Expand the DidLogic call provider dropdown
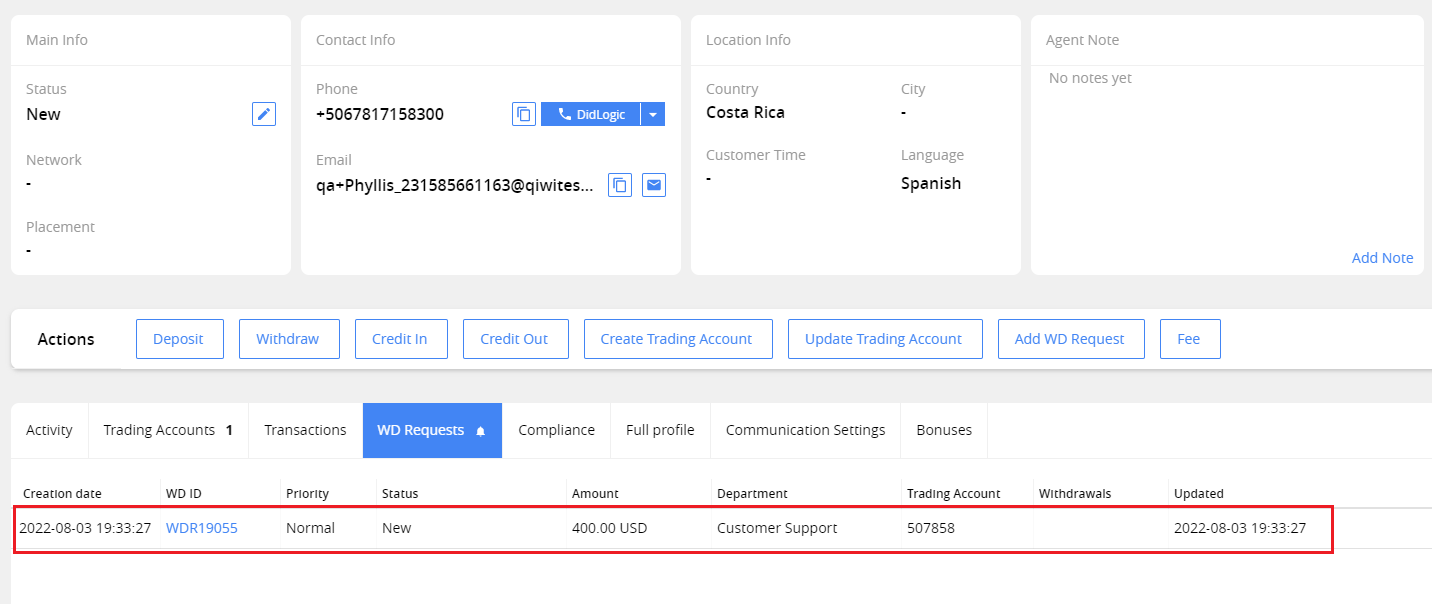Screen dimensions: 1432x604 655,113
